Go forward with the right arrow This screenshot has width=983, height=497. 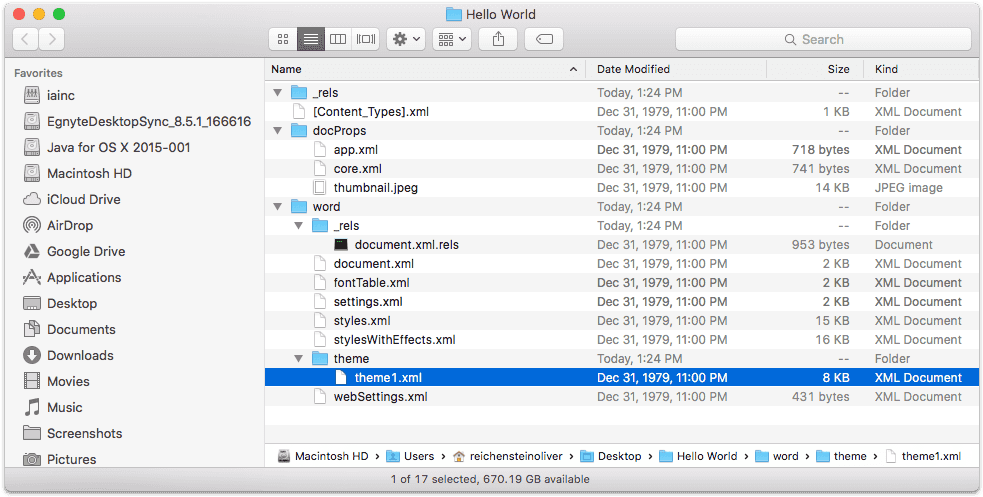(x=51, y=39)
